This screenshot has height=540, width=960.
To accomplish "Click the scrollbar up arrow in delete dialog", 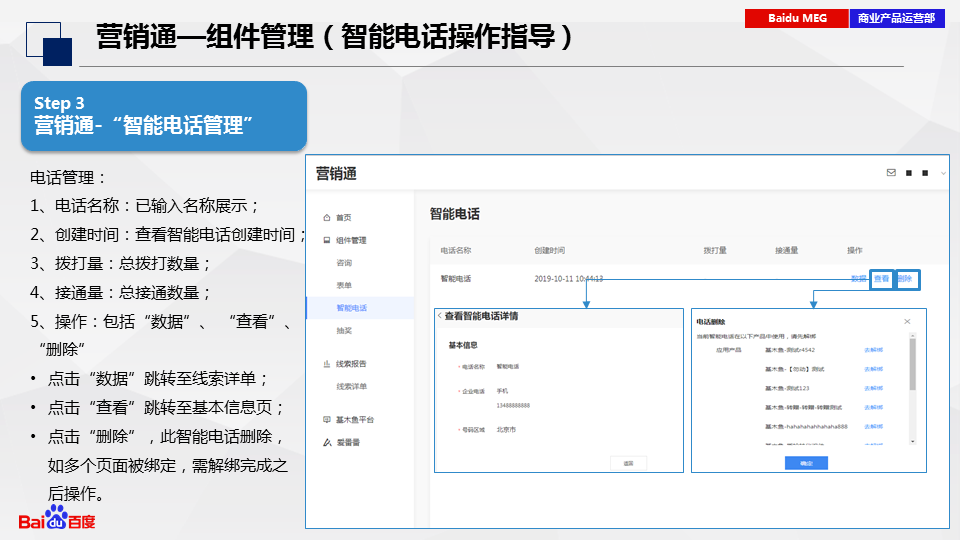I will click(912, 336).
